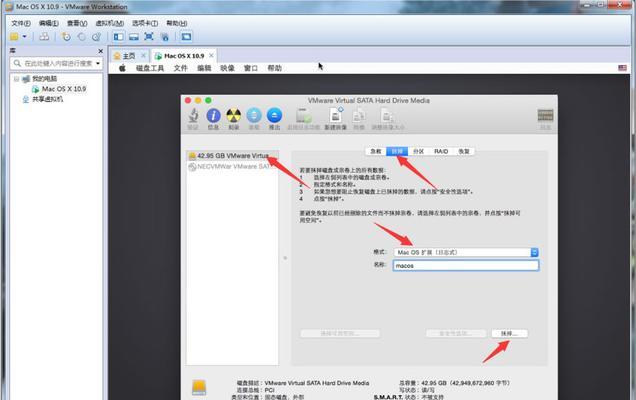Open VMware 虚拟机(M) menu
The width and height of the screenshot is (636, 400).
(110, 23)
